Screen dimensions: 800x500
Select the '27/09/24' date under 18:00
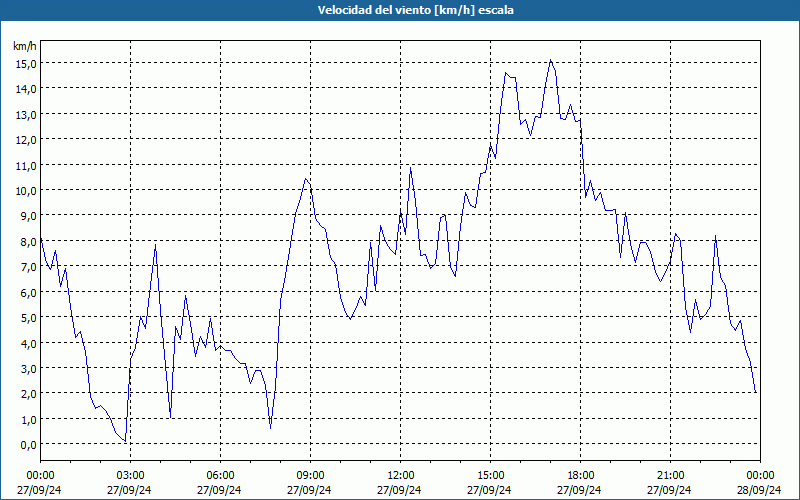579,490
